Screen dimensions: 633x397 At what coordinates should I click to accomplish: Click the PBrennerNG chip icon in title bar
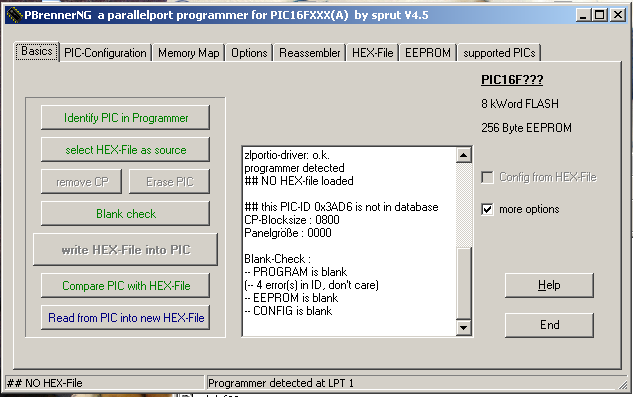pos(15,15)
